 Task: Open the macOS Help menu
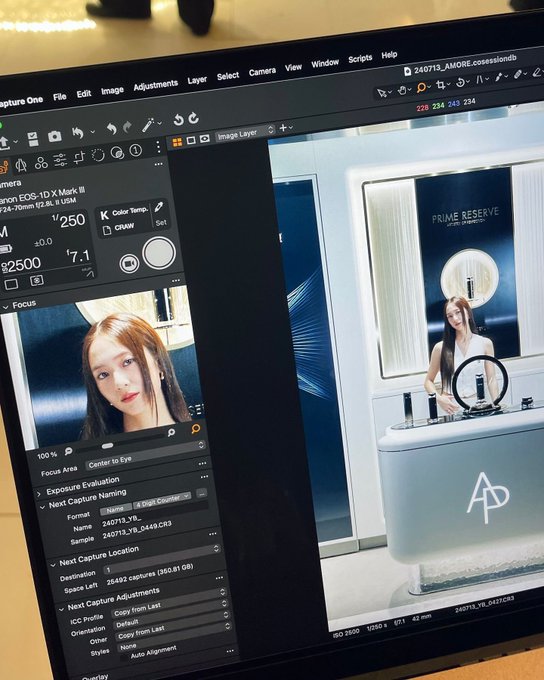pos(389,55)
